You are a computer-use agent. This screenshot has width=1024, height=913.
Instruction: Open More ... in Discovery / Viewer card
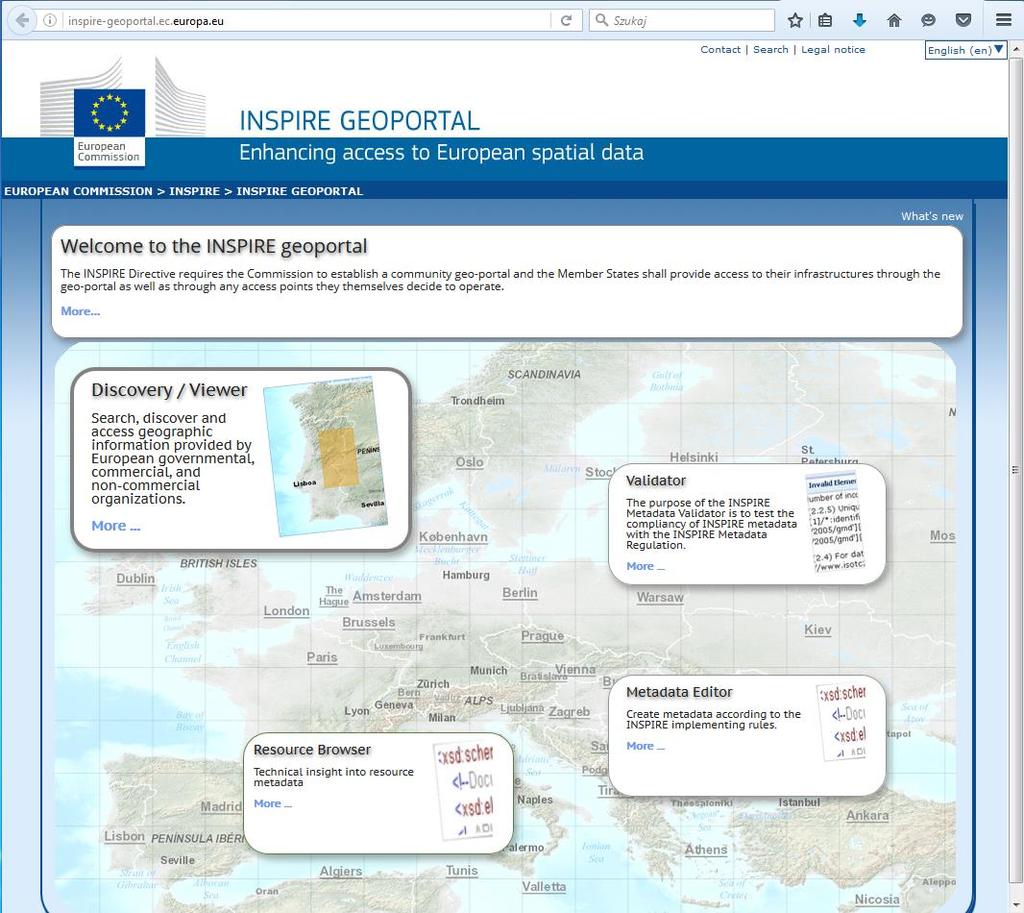pos(116,526)
